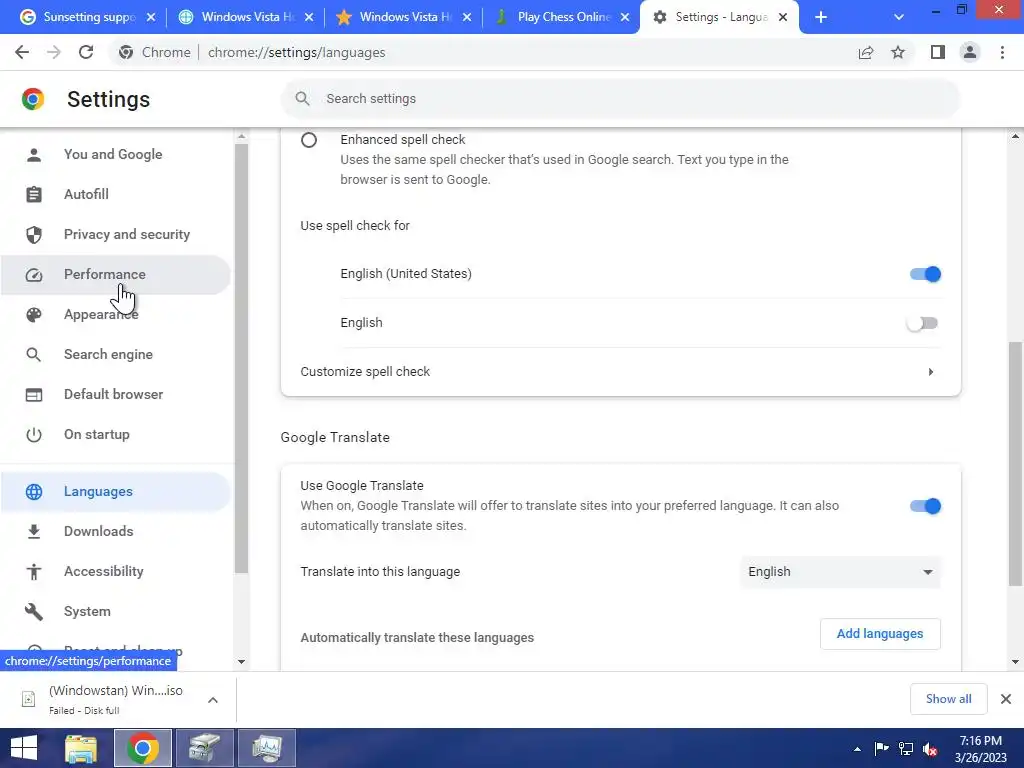Click the Appearance palette icon
This screenshot has width=1024, height=768.
point(34,315)
